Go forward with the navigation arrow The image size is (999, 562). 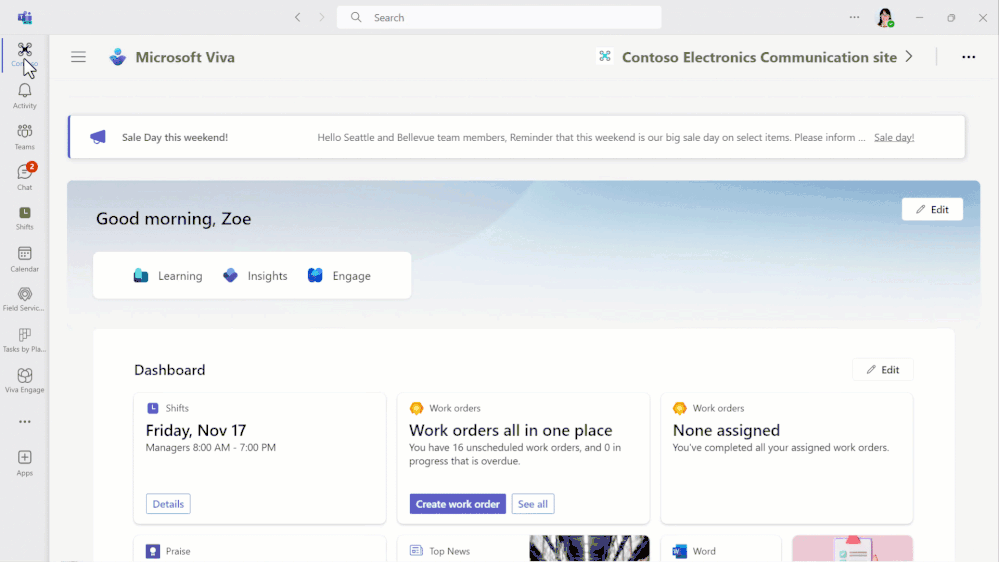pos(322,17)
